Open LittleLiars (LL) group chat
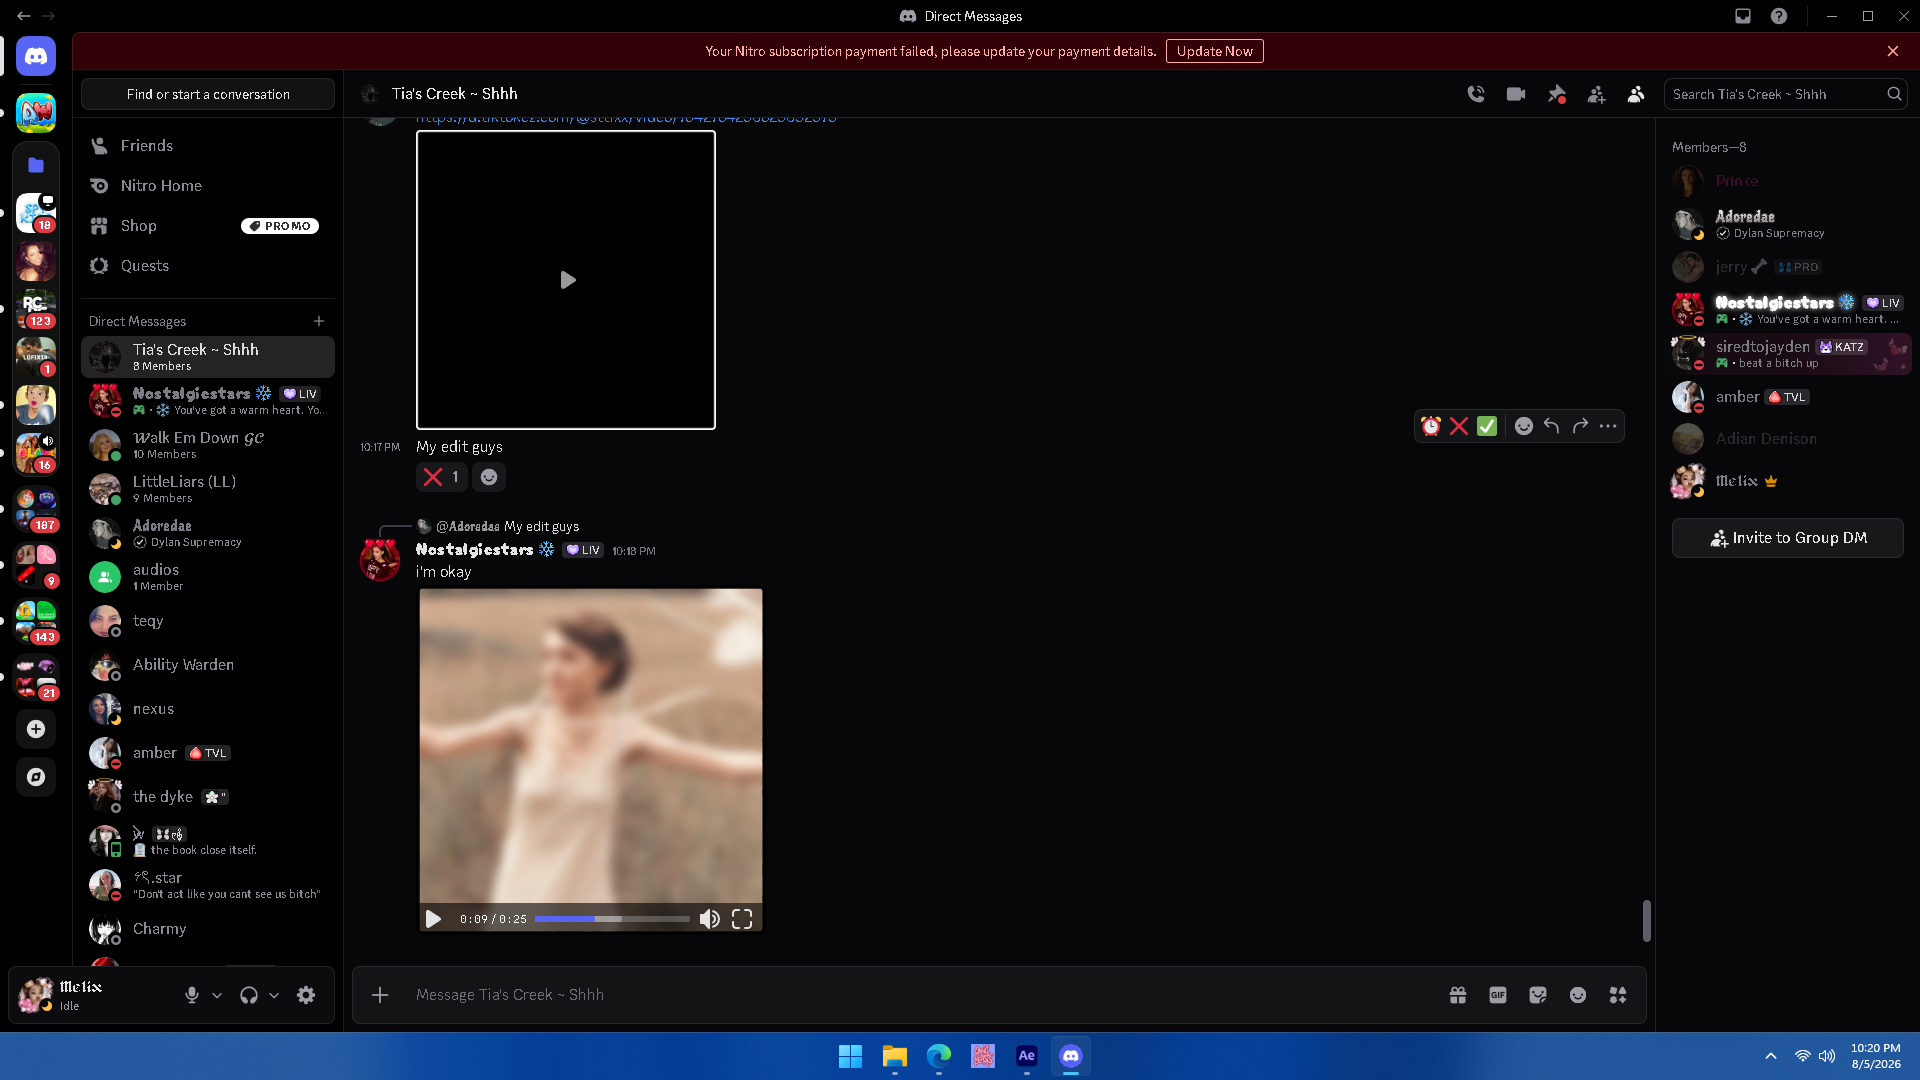Screen dimensions: 1920x1080 (208, 489)
